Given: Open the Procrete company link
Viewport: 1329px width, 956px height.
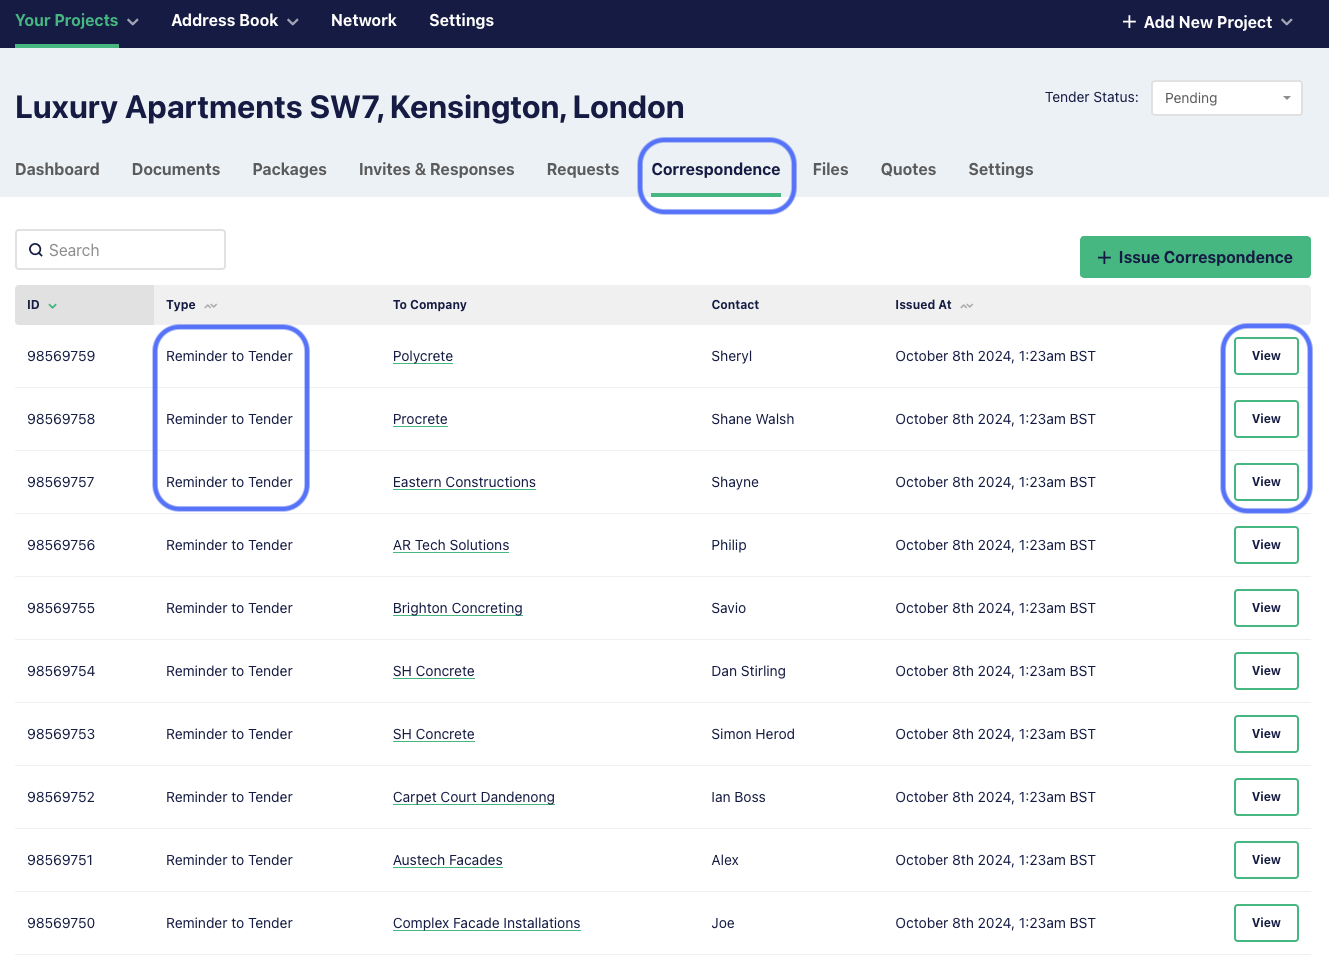Looking at the screenshot, I should (x=420, y=419).
